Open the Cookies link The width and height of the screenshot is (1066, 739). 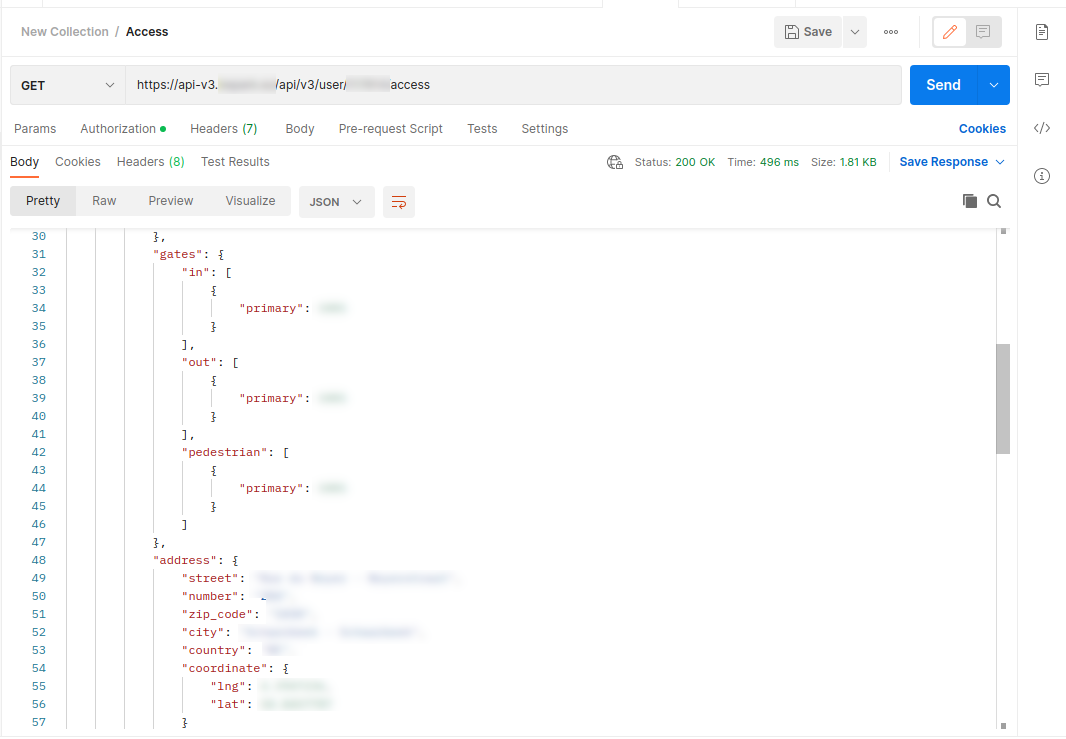click(982, 129)
